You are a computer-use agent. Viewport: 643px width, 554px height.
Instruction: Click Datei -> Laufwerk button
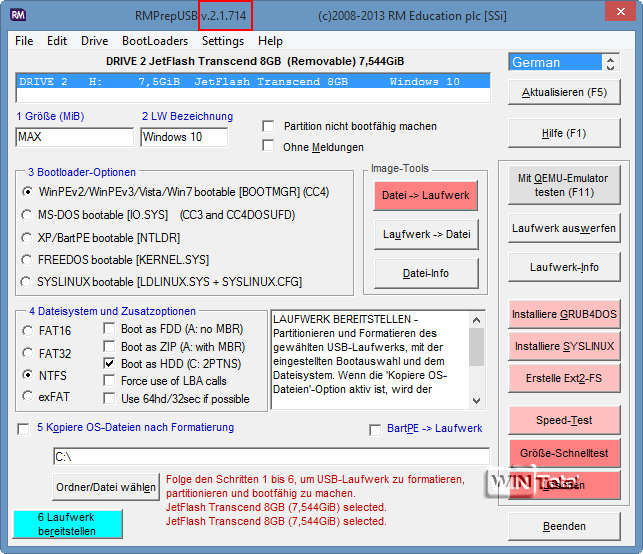click(x=426, y=195)
